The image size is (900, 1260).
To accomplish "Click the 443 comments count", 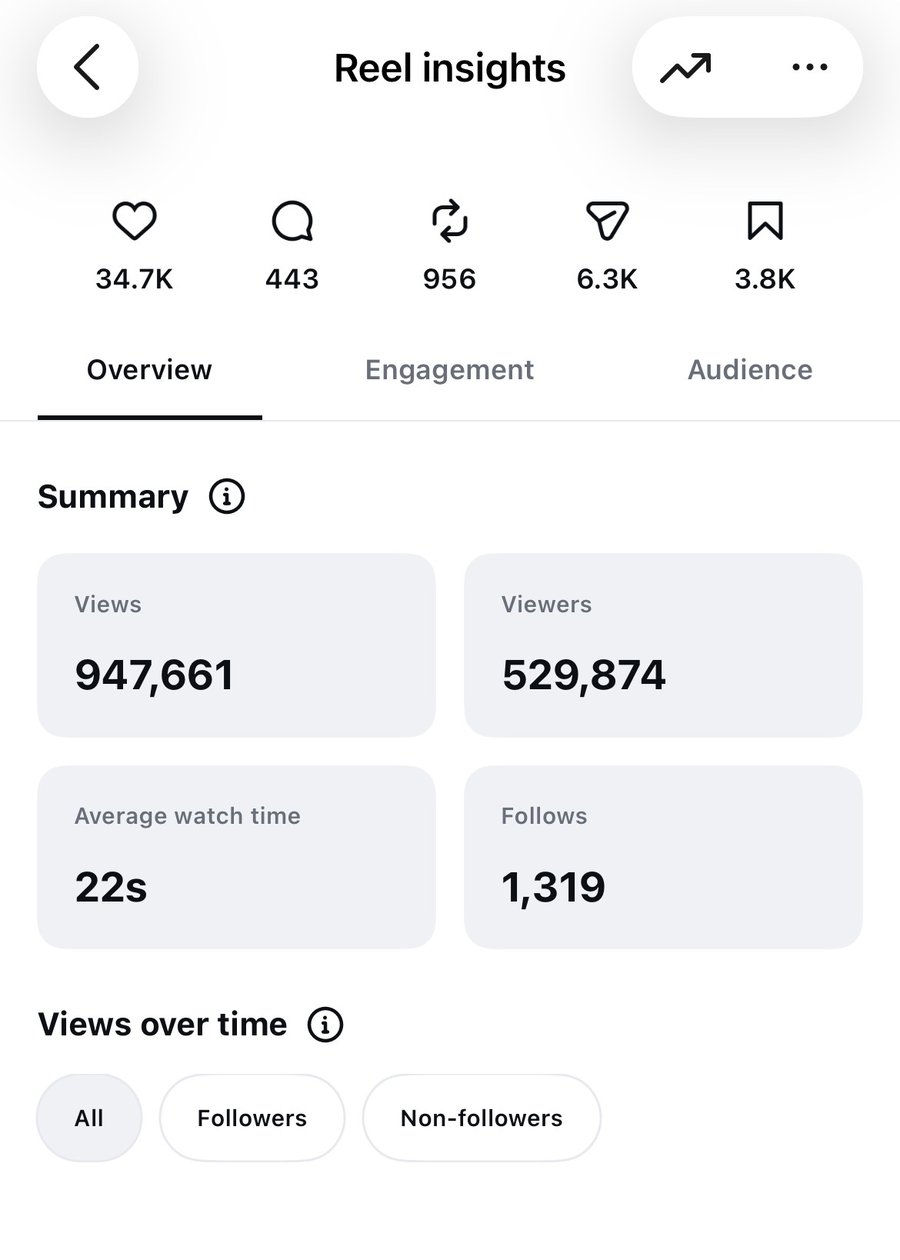I will 292,280.
